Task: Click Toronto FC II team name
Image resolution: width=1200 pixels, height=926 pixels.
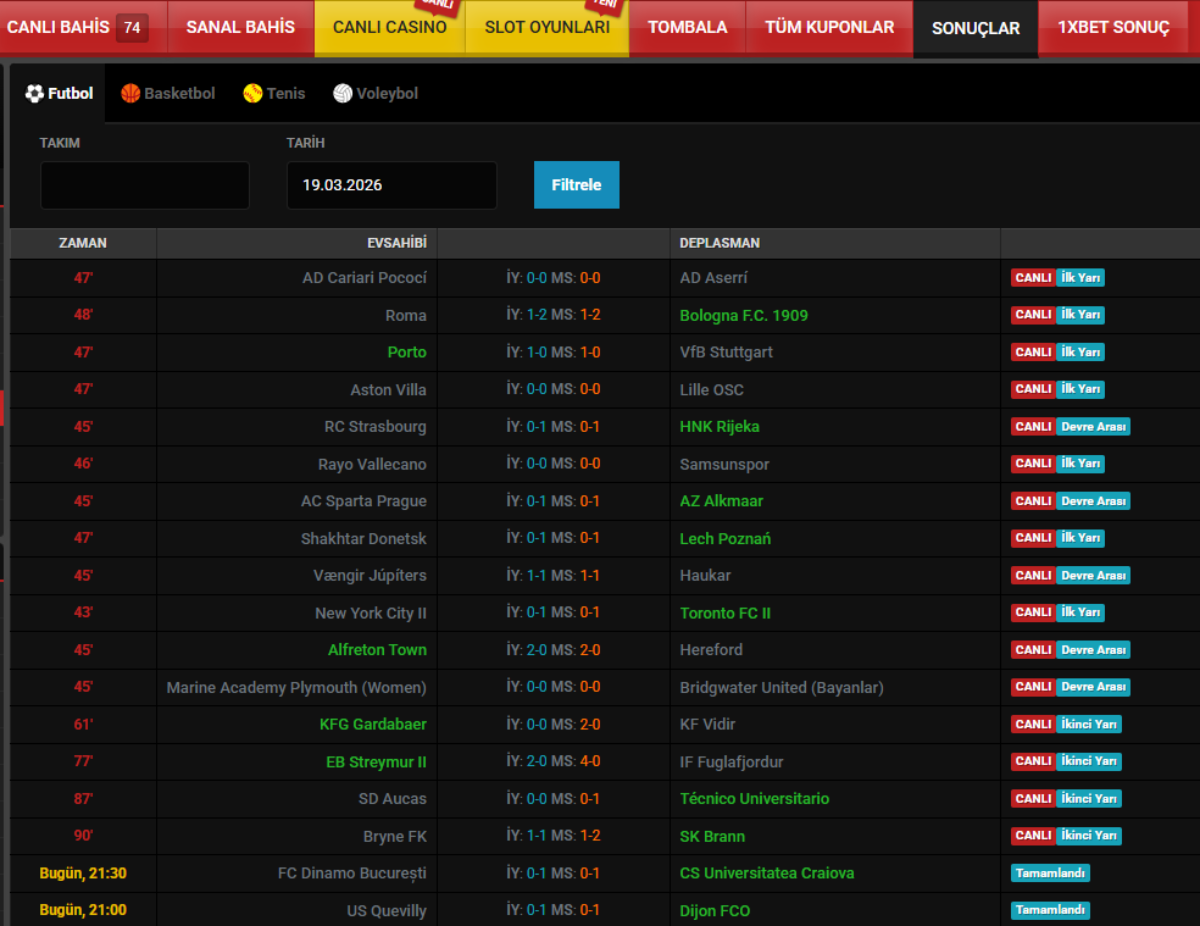Action: (725, 613)
